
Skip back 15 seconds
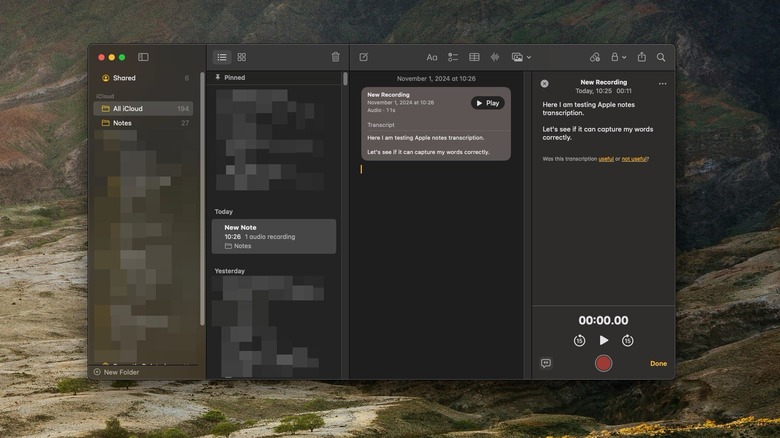point(579,340)
